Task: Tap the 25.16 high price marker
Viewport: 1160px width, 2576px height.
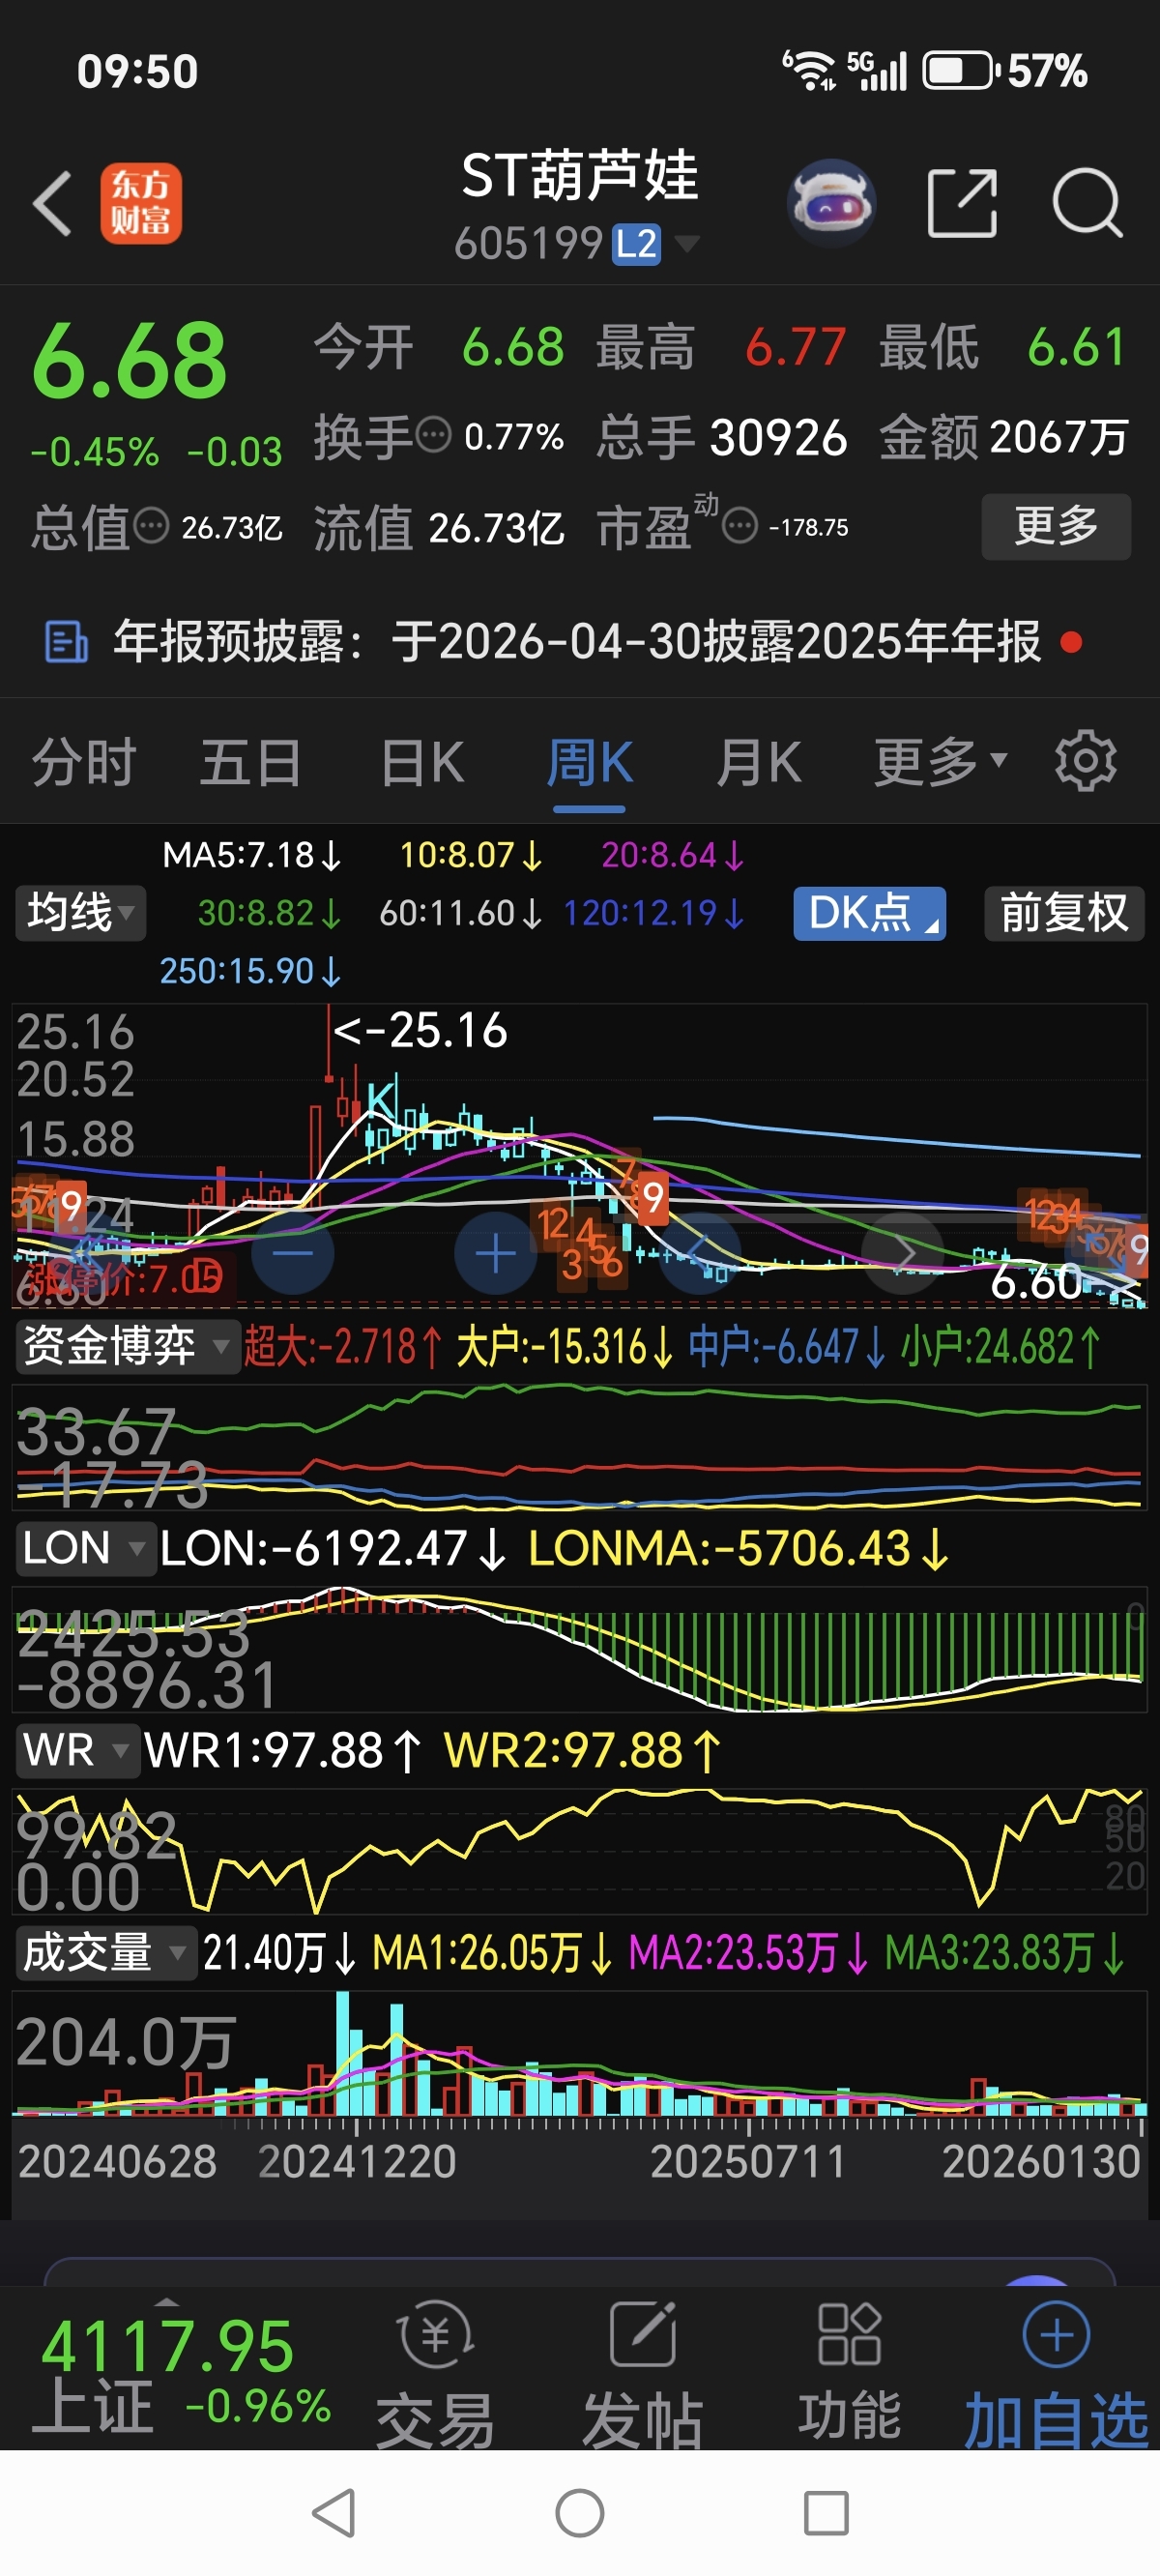Action: coord(420,1030)
